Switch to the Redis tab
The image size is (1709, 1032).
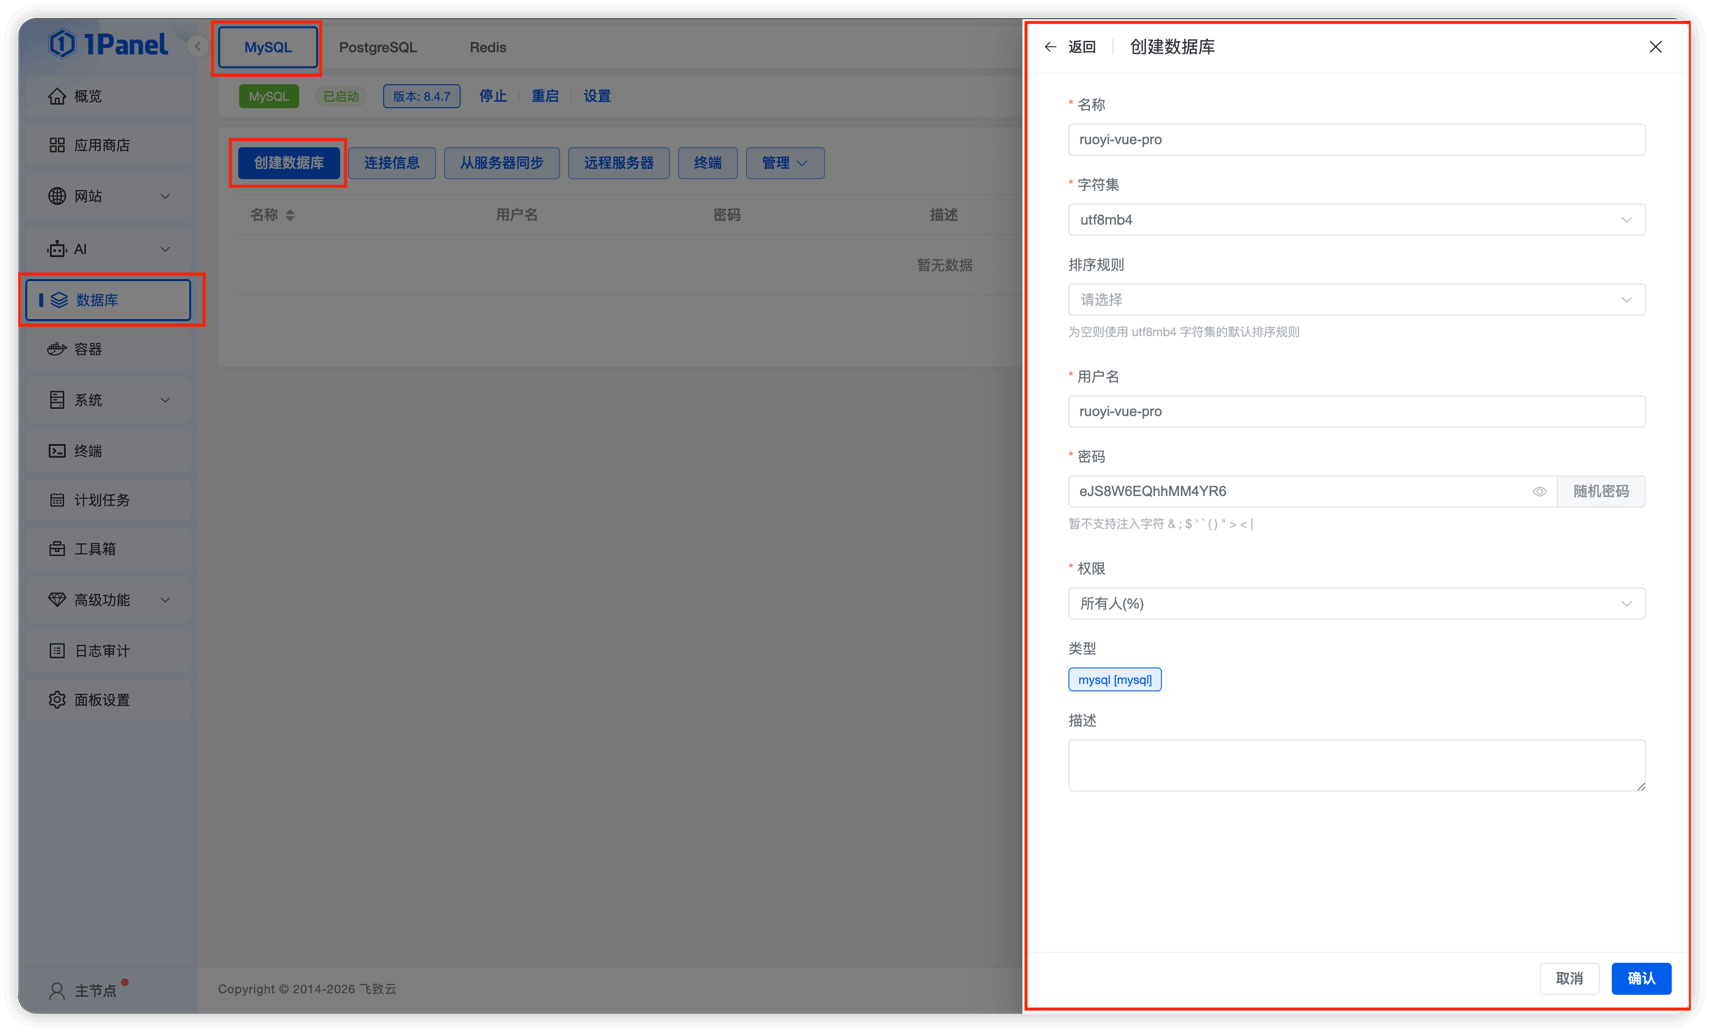click(x=487, y=47)
